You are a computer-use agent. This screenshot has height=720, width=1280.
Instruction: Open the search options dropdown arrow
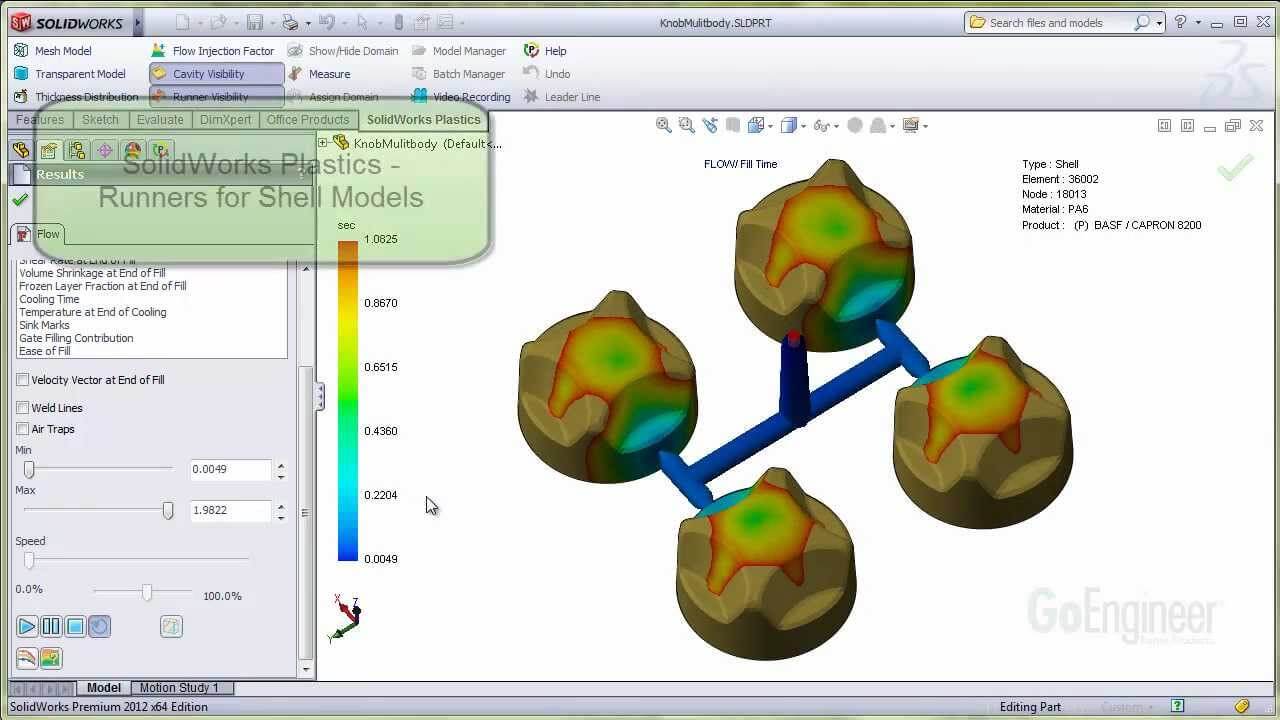(1159, 22)
